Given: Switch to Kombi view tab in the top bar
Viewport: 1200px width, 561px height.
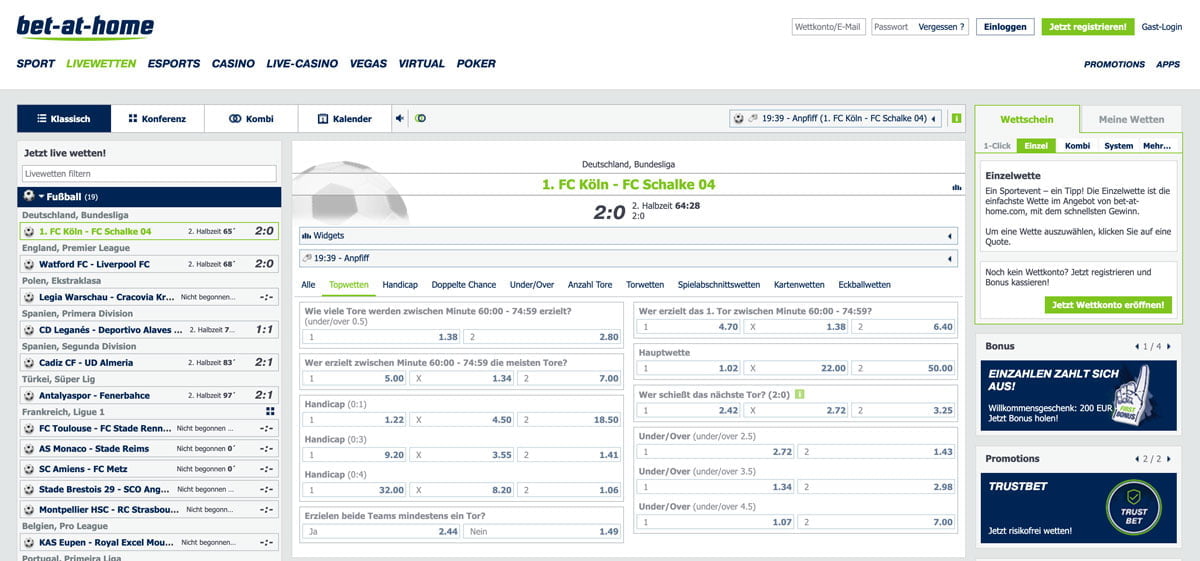Looking at the screenshot, I should [x=251, y=119].
